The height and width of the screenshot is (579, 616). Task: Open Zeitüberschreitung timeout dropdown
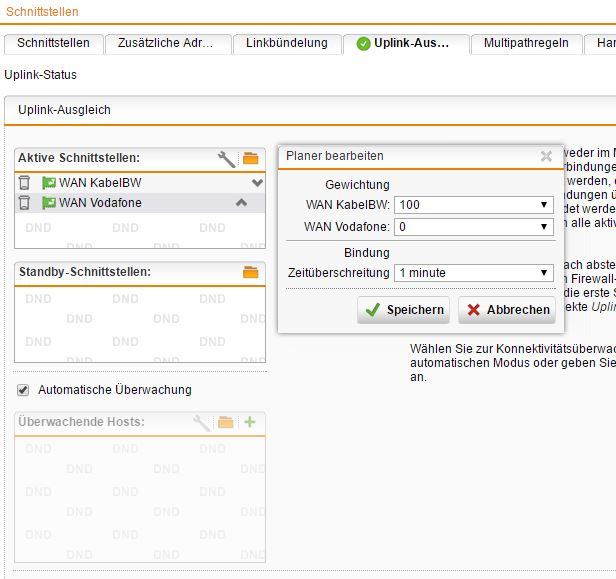[474, 272]
